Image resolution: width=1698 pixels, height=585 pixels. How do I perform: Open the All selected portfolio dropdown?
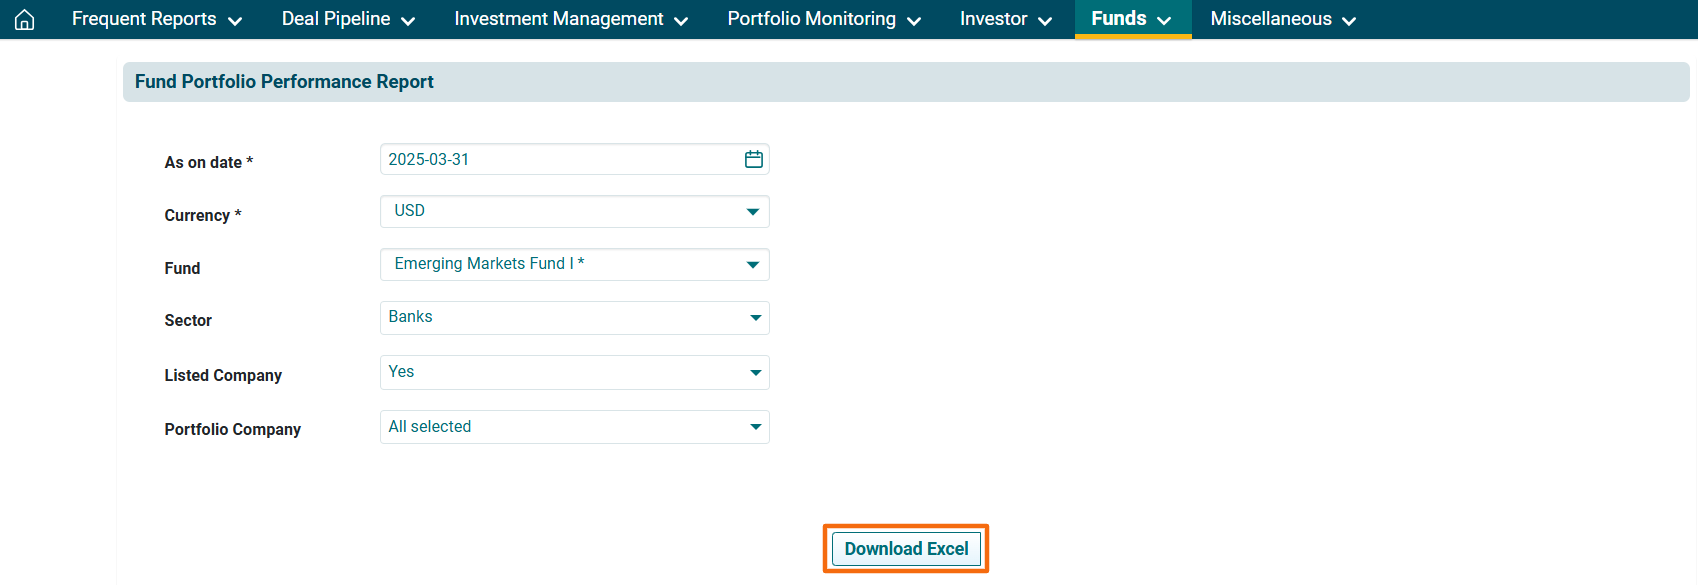click(560, 427)
